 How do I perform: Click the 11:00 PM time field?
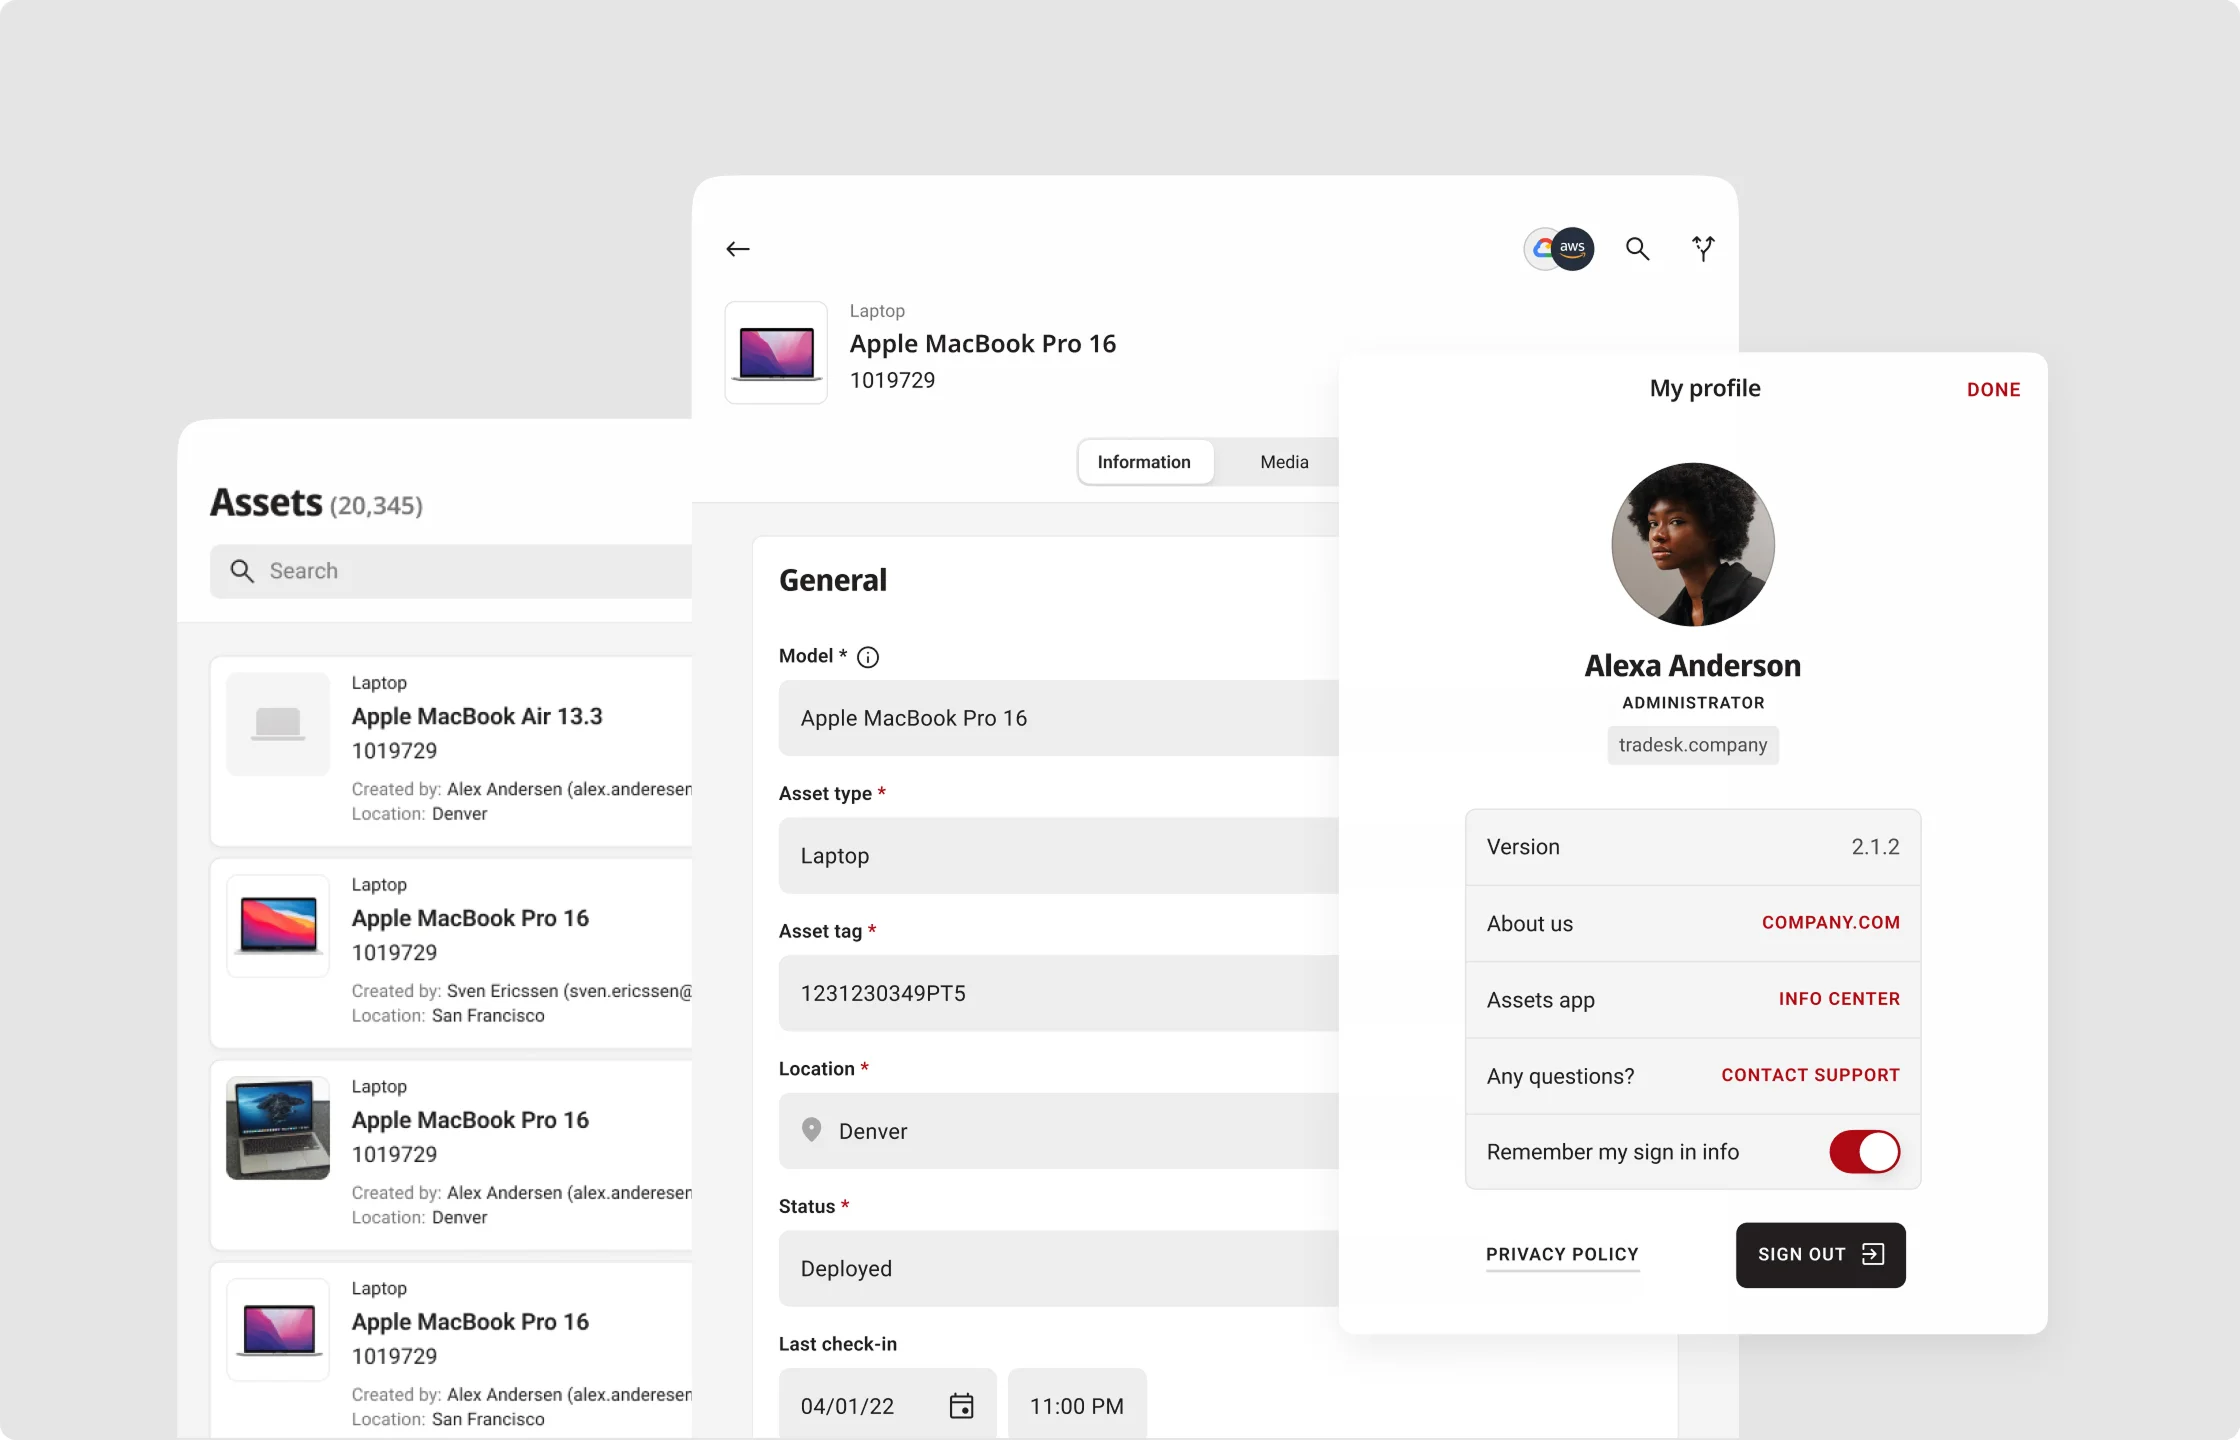pyautogui.click(x=1077, y=1404)
